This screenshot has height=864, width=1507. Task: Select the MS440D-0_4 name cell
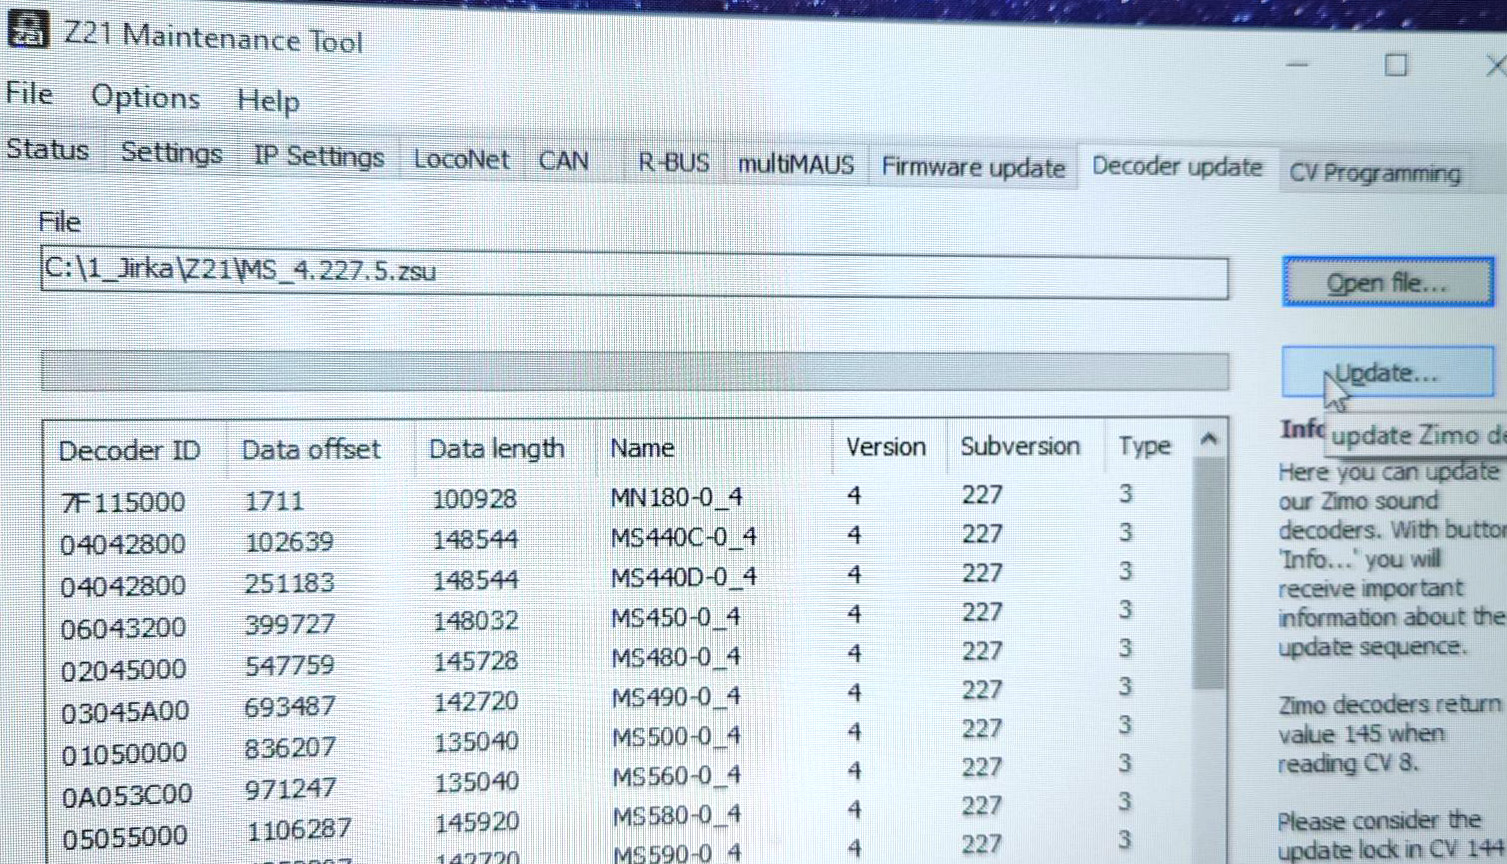[683, 577]
